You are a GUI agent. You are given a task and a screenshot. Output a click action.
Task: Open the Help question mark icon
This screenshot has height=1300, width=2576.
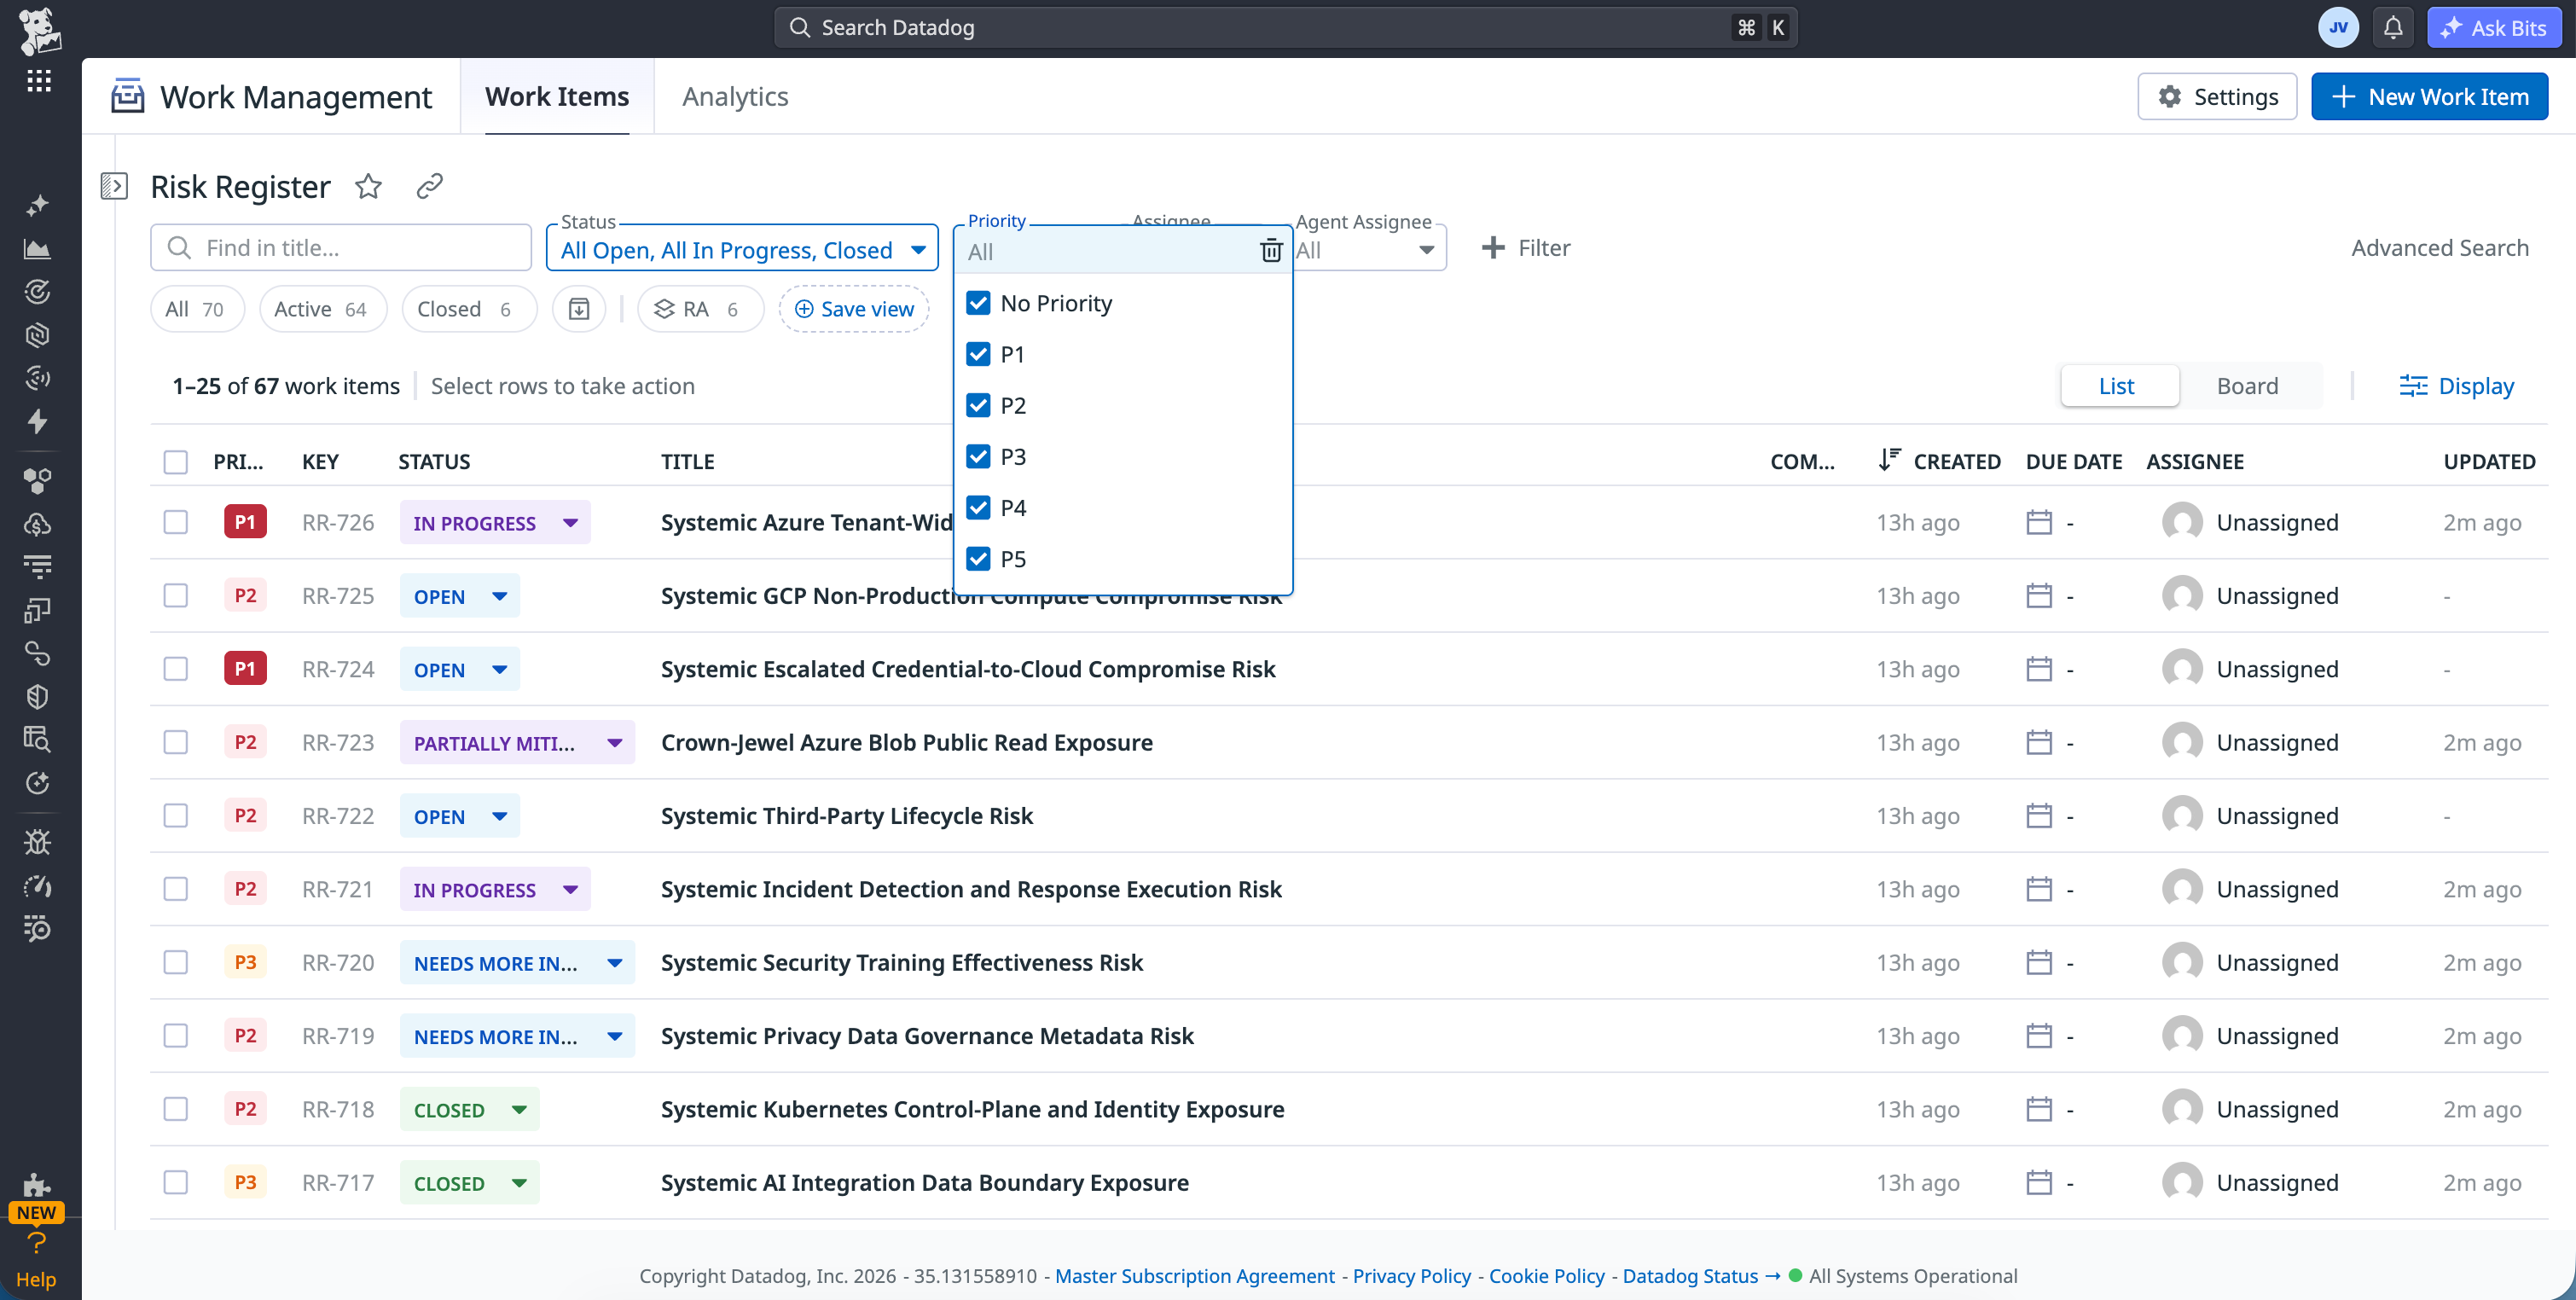click(37, 1243)
